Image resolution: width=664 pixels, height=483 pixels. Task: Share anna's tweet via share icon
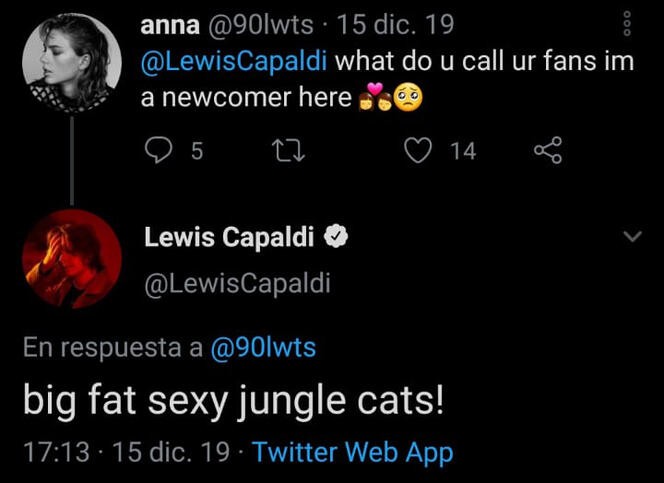548,150
